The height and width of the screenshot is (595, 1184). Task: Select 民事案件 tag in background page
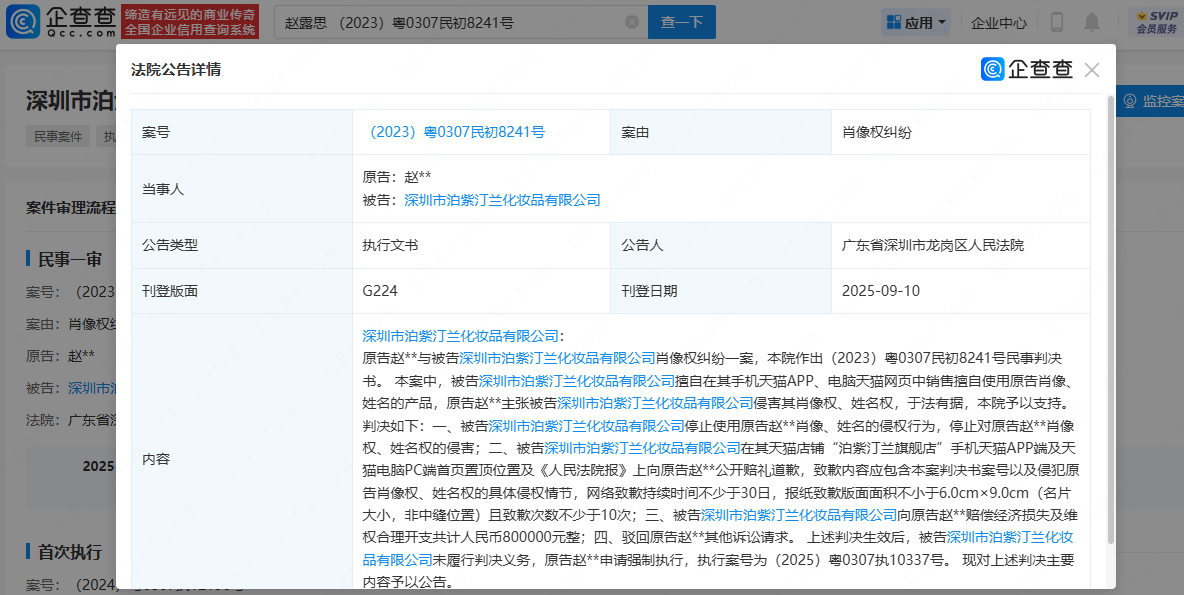click(x=57, y=137)
